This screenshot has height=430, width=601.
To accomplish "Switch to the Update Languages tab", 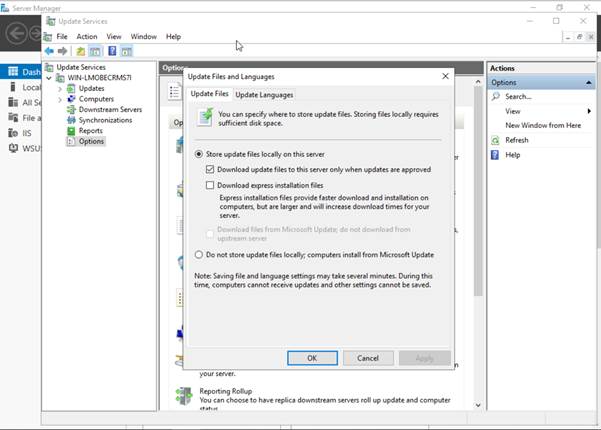I will (x=264, y=95).
